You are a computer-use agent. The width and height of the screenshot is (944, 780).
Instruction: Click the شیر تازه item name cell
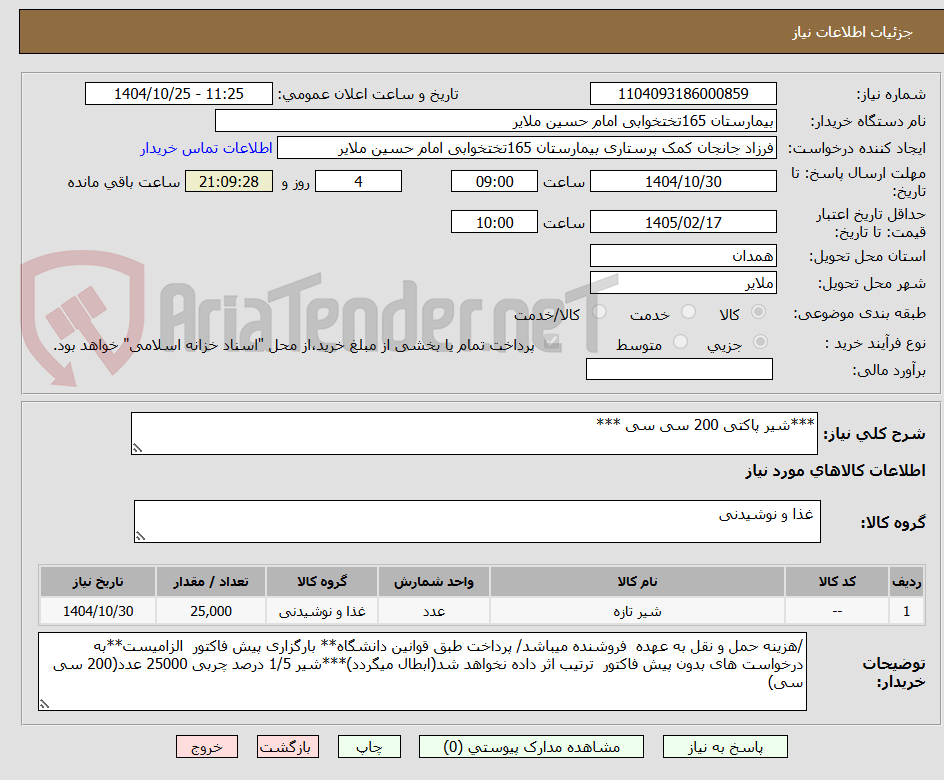point(638,611)
